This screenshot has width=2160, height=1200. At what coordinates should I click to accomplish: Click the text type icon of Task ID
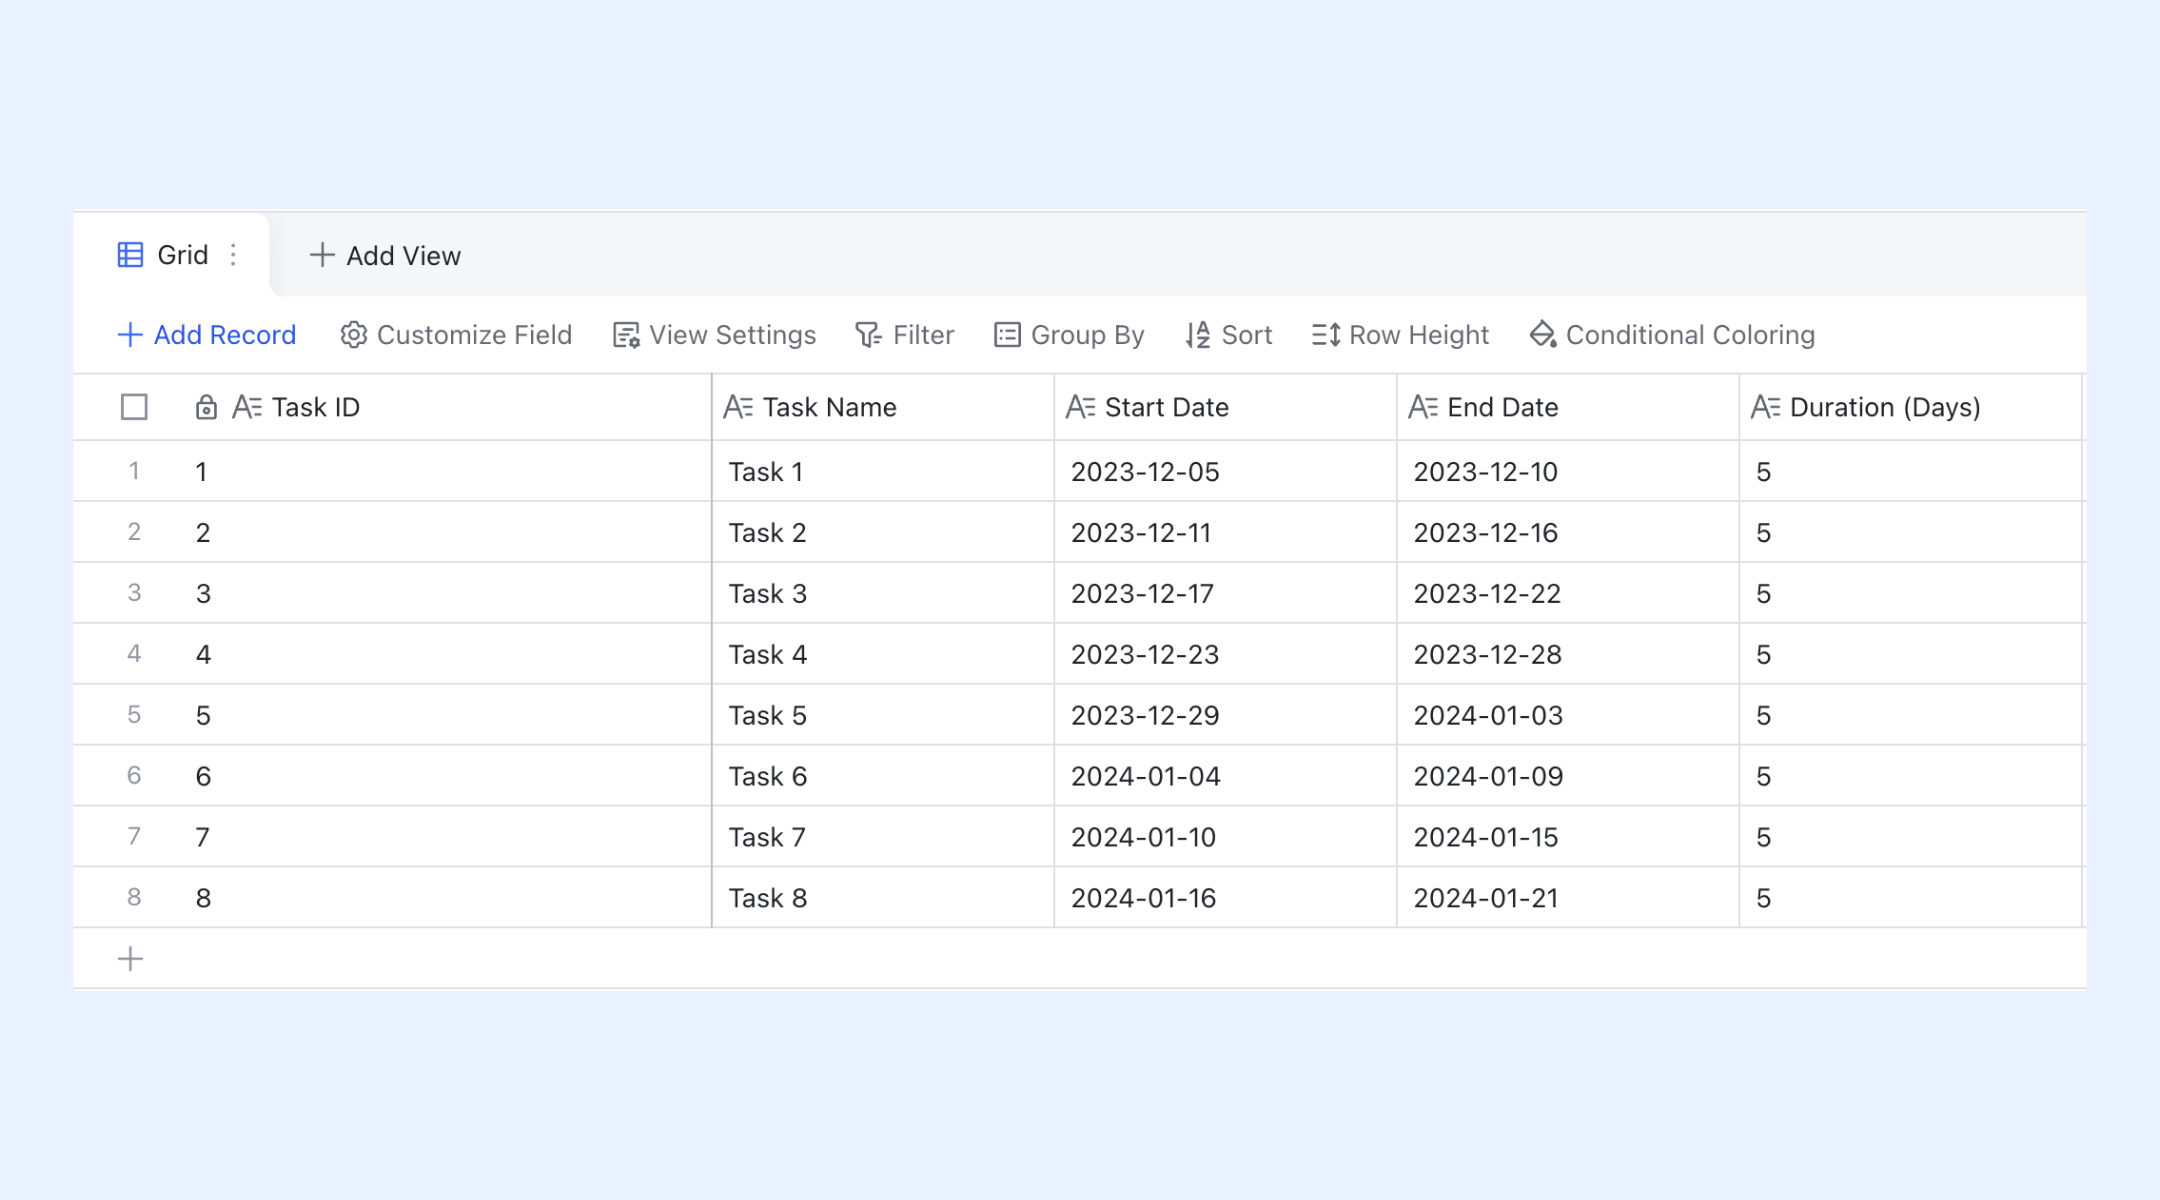247,407
